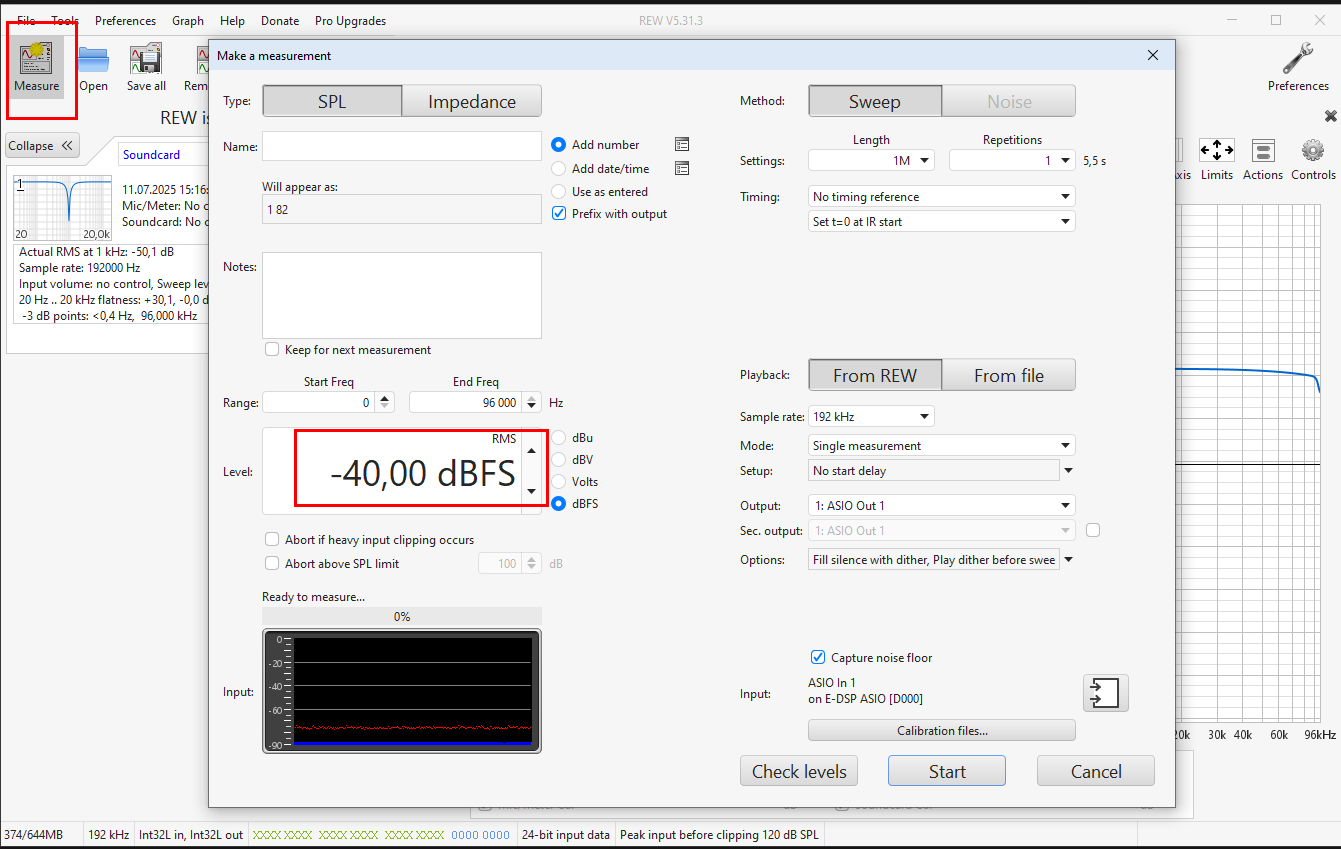
Task: Click the measurement Name field
Action: click(402, 146)
